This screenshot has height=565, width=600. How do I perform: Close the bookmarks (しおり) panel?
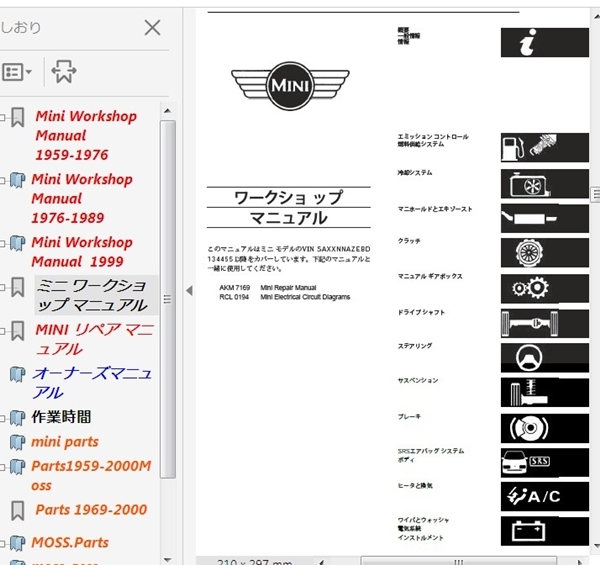click(x=152, y=28)
